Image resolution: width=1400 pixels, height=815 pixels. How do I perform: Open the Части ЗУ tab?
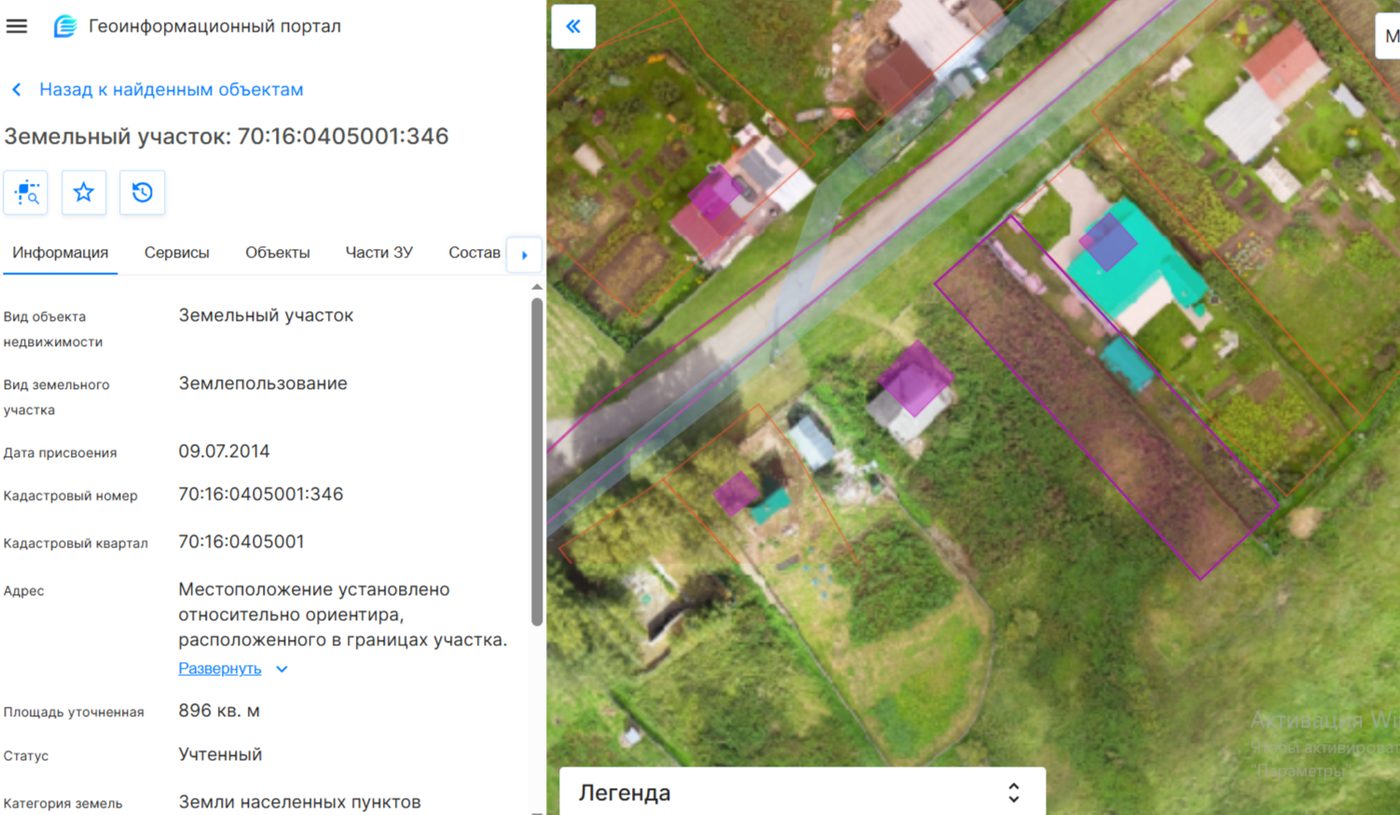(379, 252)
